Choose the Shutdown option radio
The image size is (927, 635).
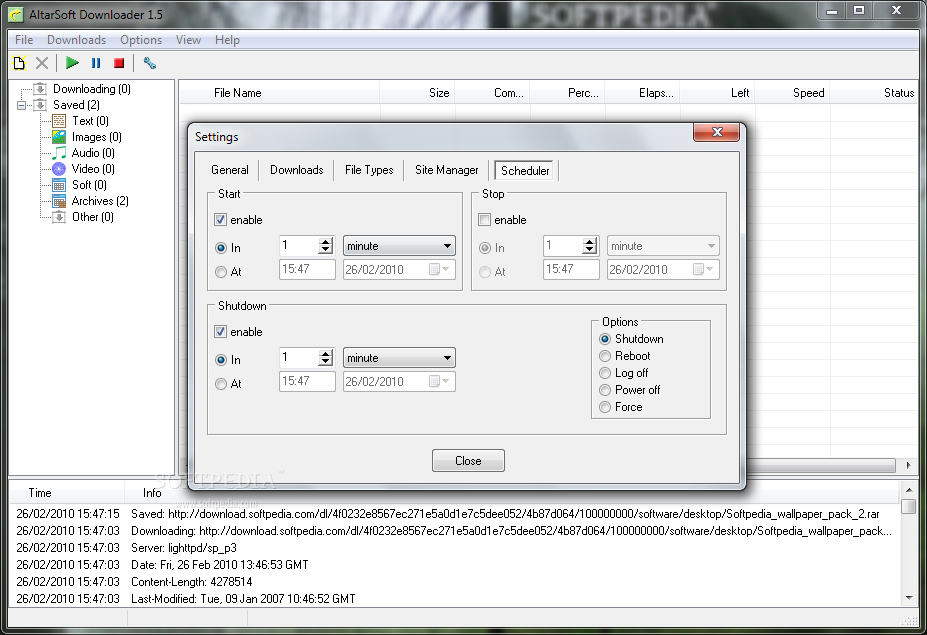605,339
